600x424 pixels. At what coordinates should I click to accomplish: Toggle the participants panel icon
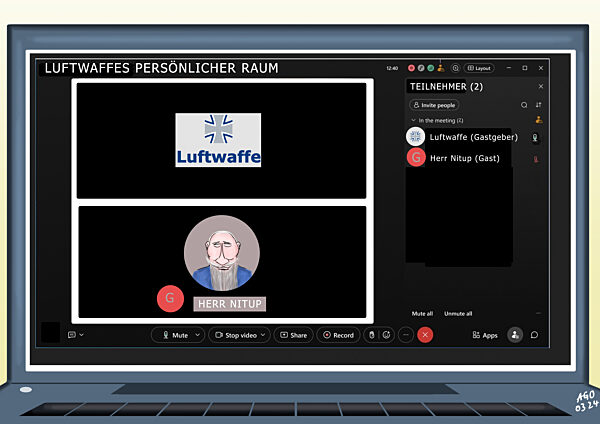click(515, 335)
